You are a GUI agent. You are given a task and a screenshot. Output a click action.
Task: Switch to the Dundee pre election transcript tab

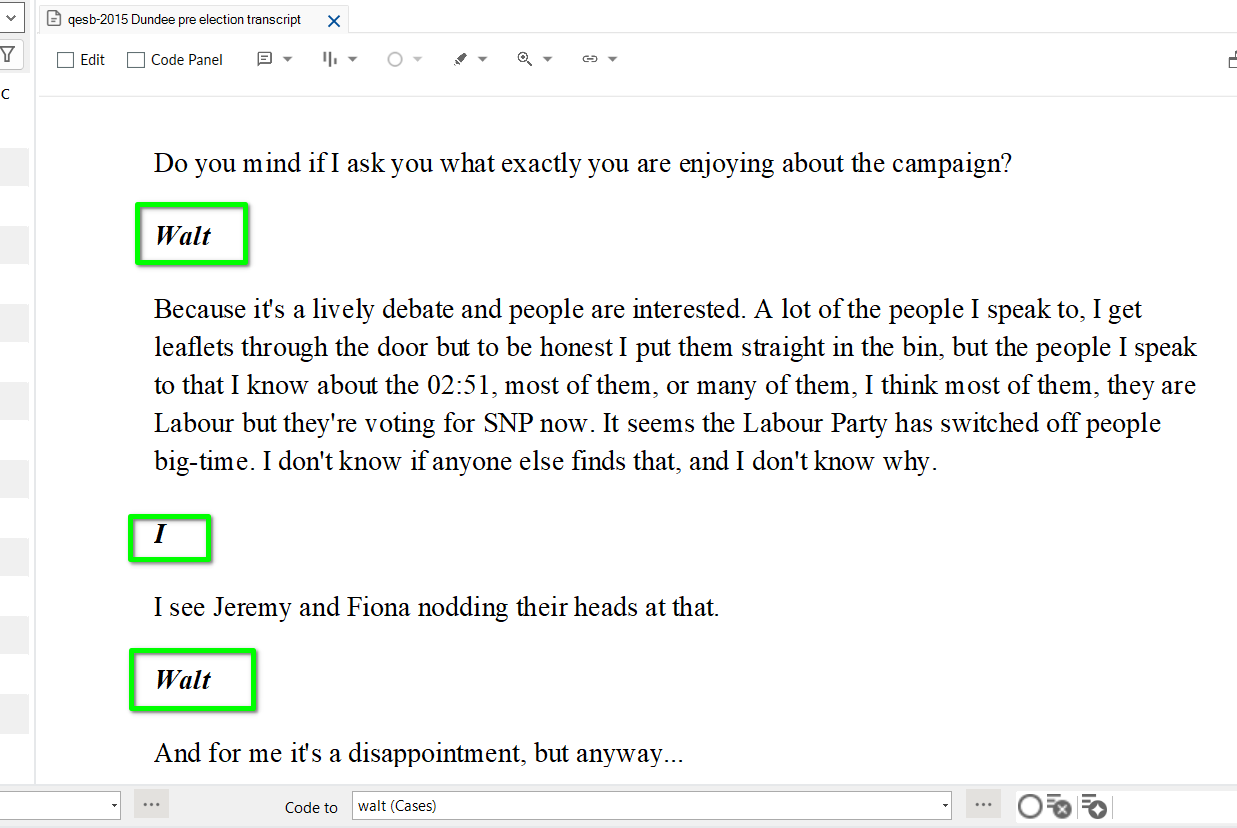coord(183,20)
